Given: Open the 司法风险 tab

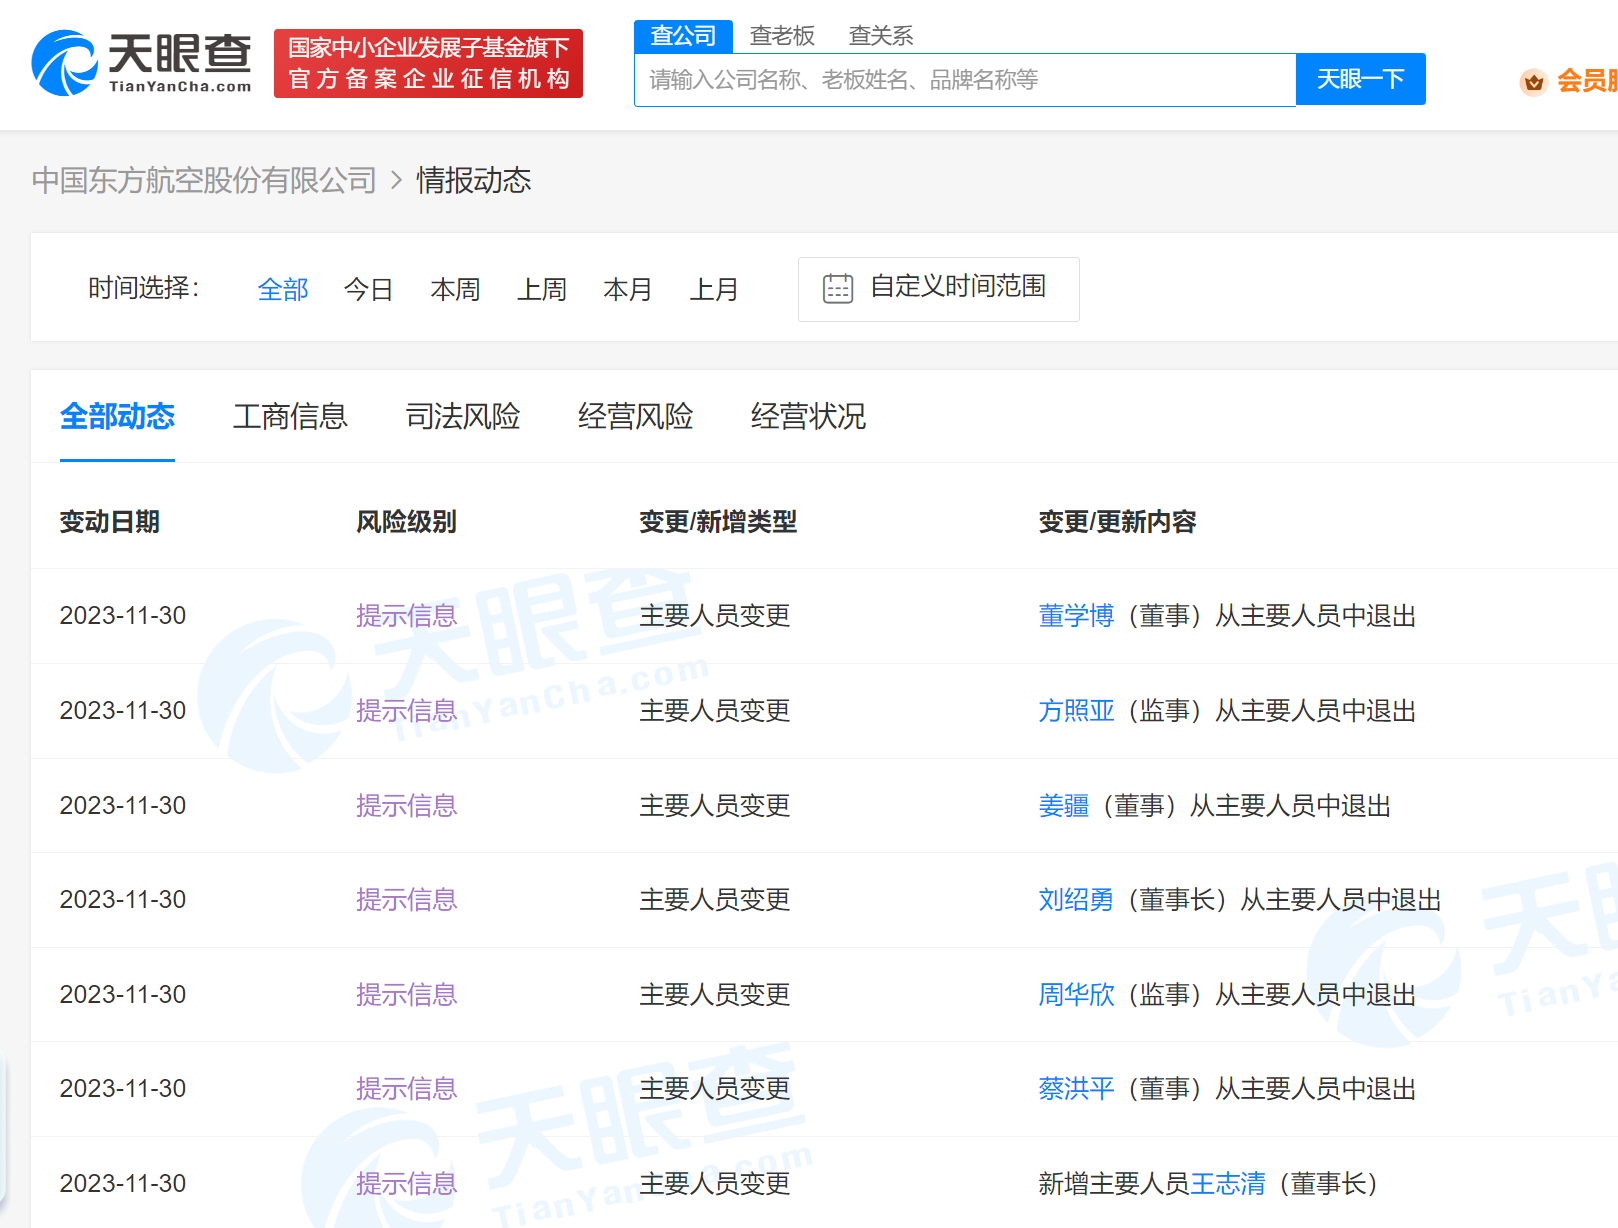Looking at the screenshot, I should point(463,416).
